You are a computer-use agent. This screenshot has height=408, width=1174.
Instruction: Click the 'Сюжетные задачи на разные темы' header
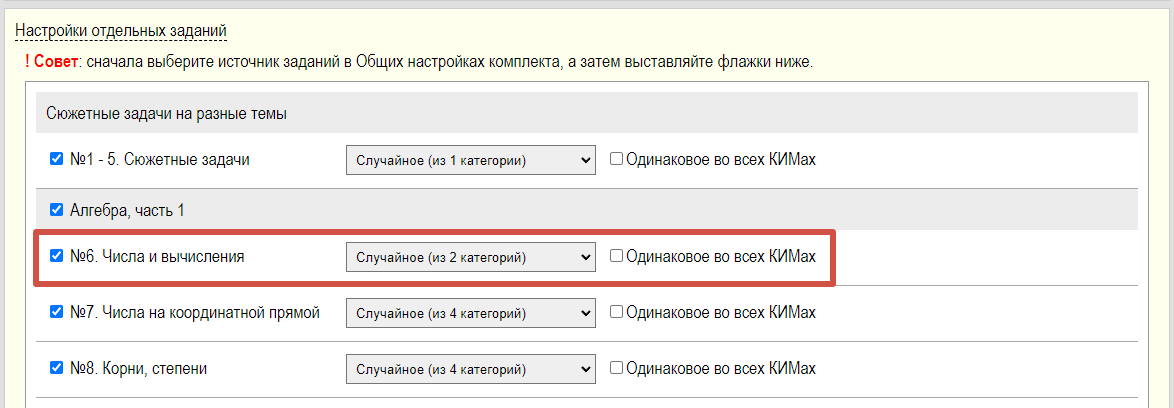[x=166, y=113]
